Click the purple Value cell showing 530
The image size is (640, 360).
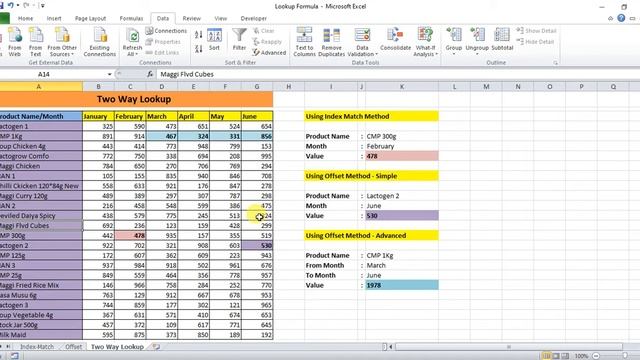(402, 216)
